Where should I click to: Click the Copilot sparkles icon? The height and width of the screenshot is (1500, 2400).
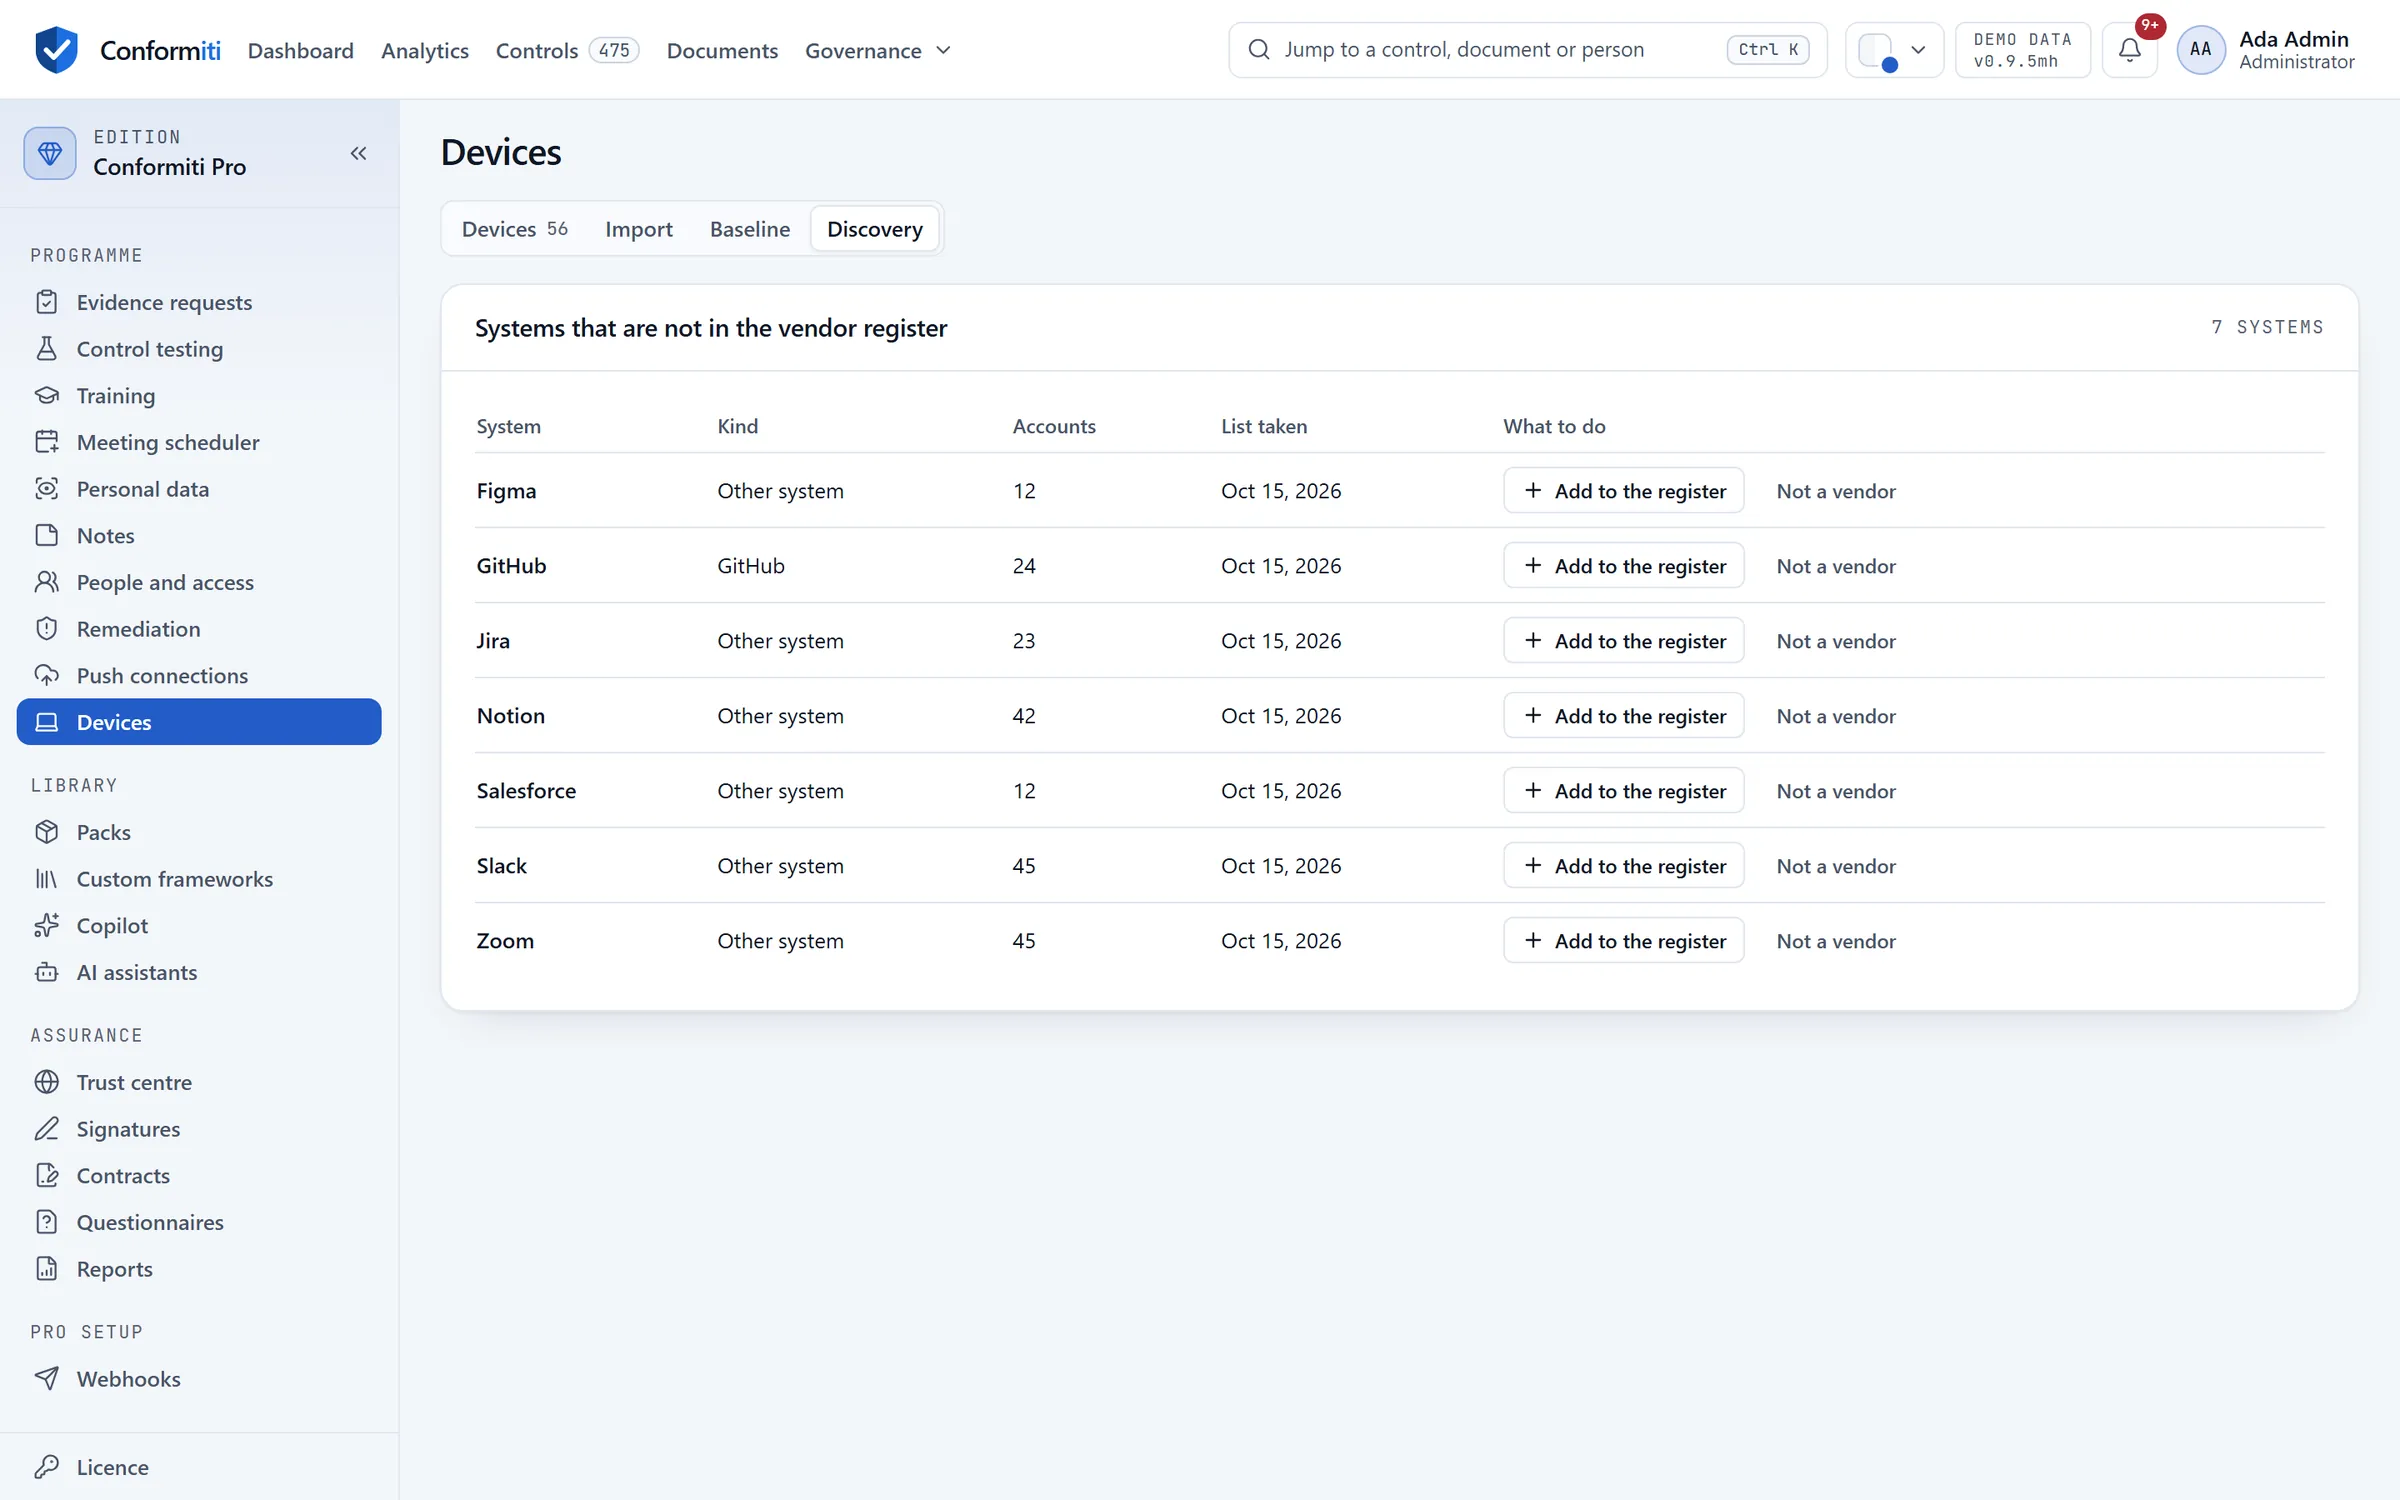(x=47, y=925)
